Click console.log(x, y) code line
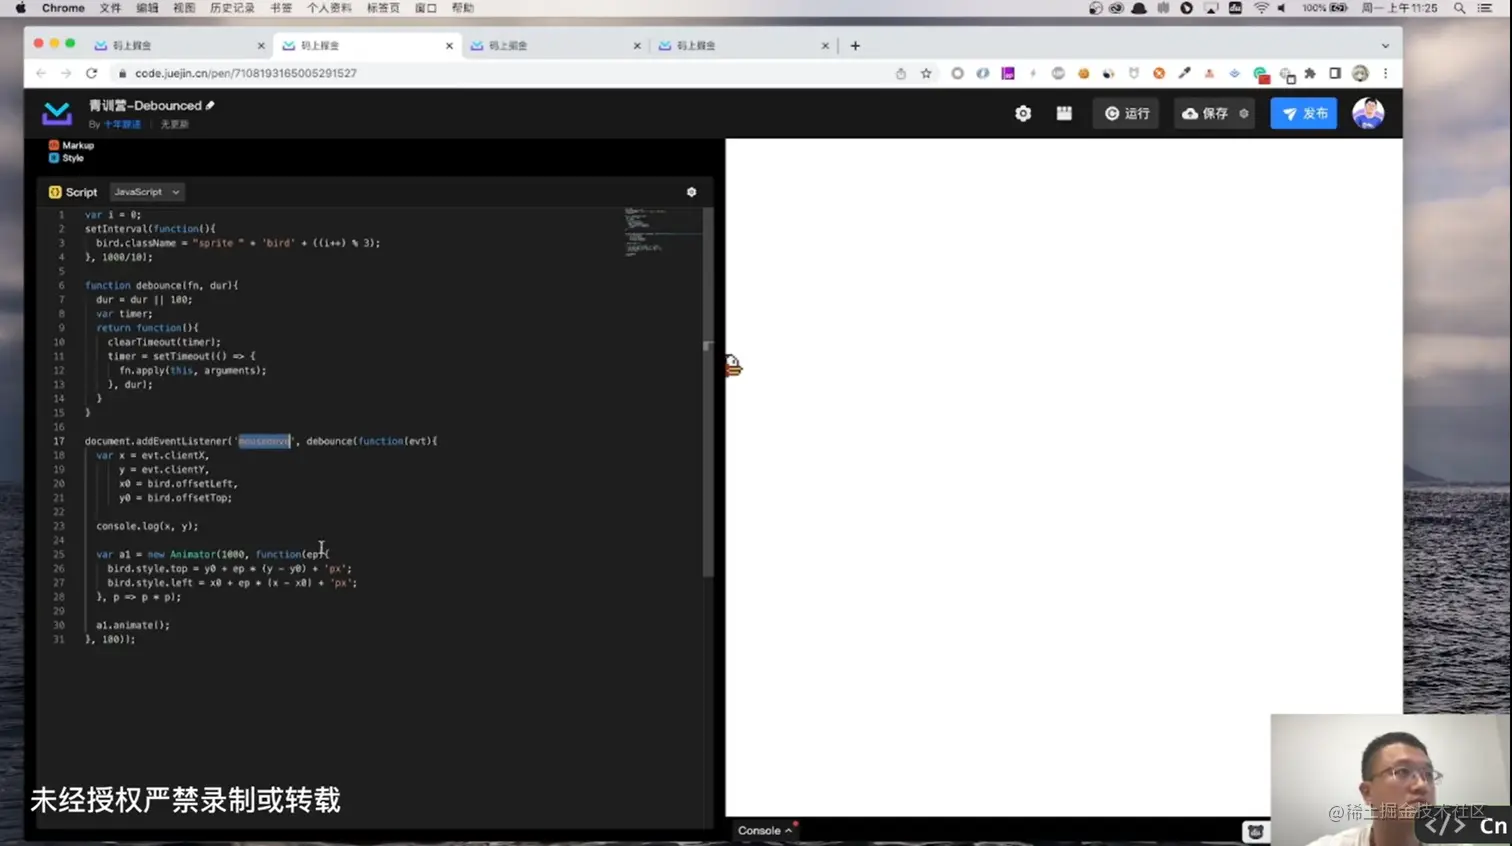 tap(147, 526)
